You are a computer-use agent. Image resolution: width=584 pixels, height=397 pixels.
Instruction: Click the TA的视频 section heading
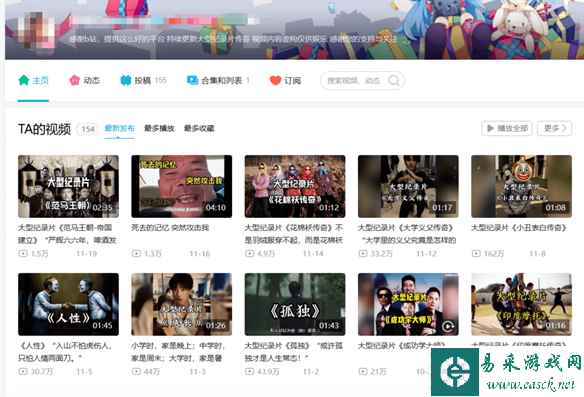pyautogui.click(x=44, y=129)
